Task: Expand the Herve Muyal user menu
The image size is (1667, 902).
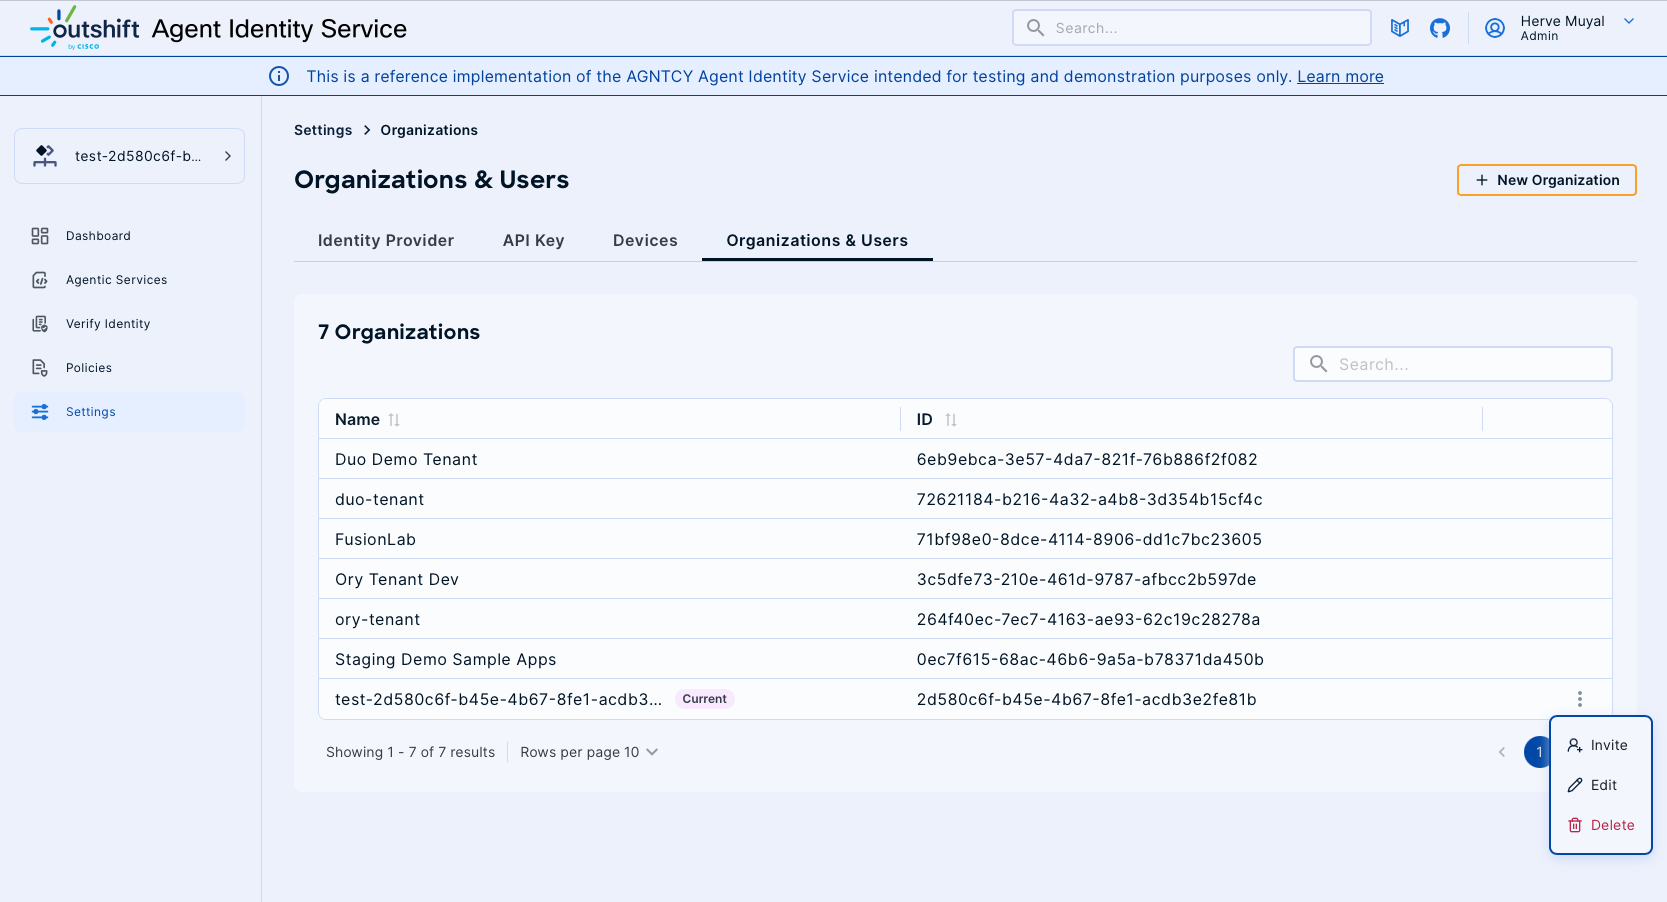Action: (1628, 22)
